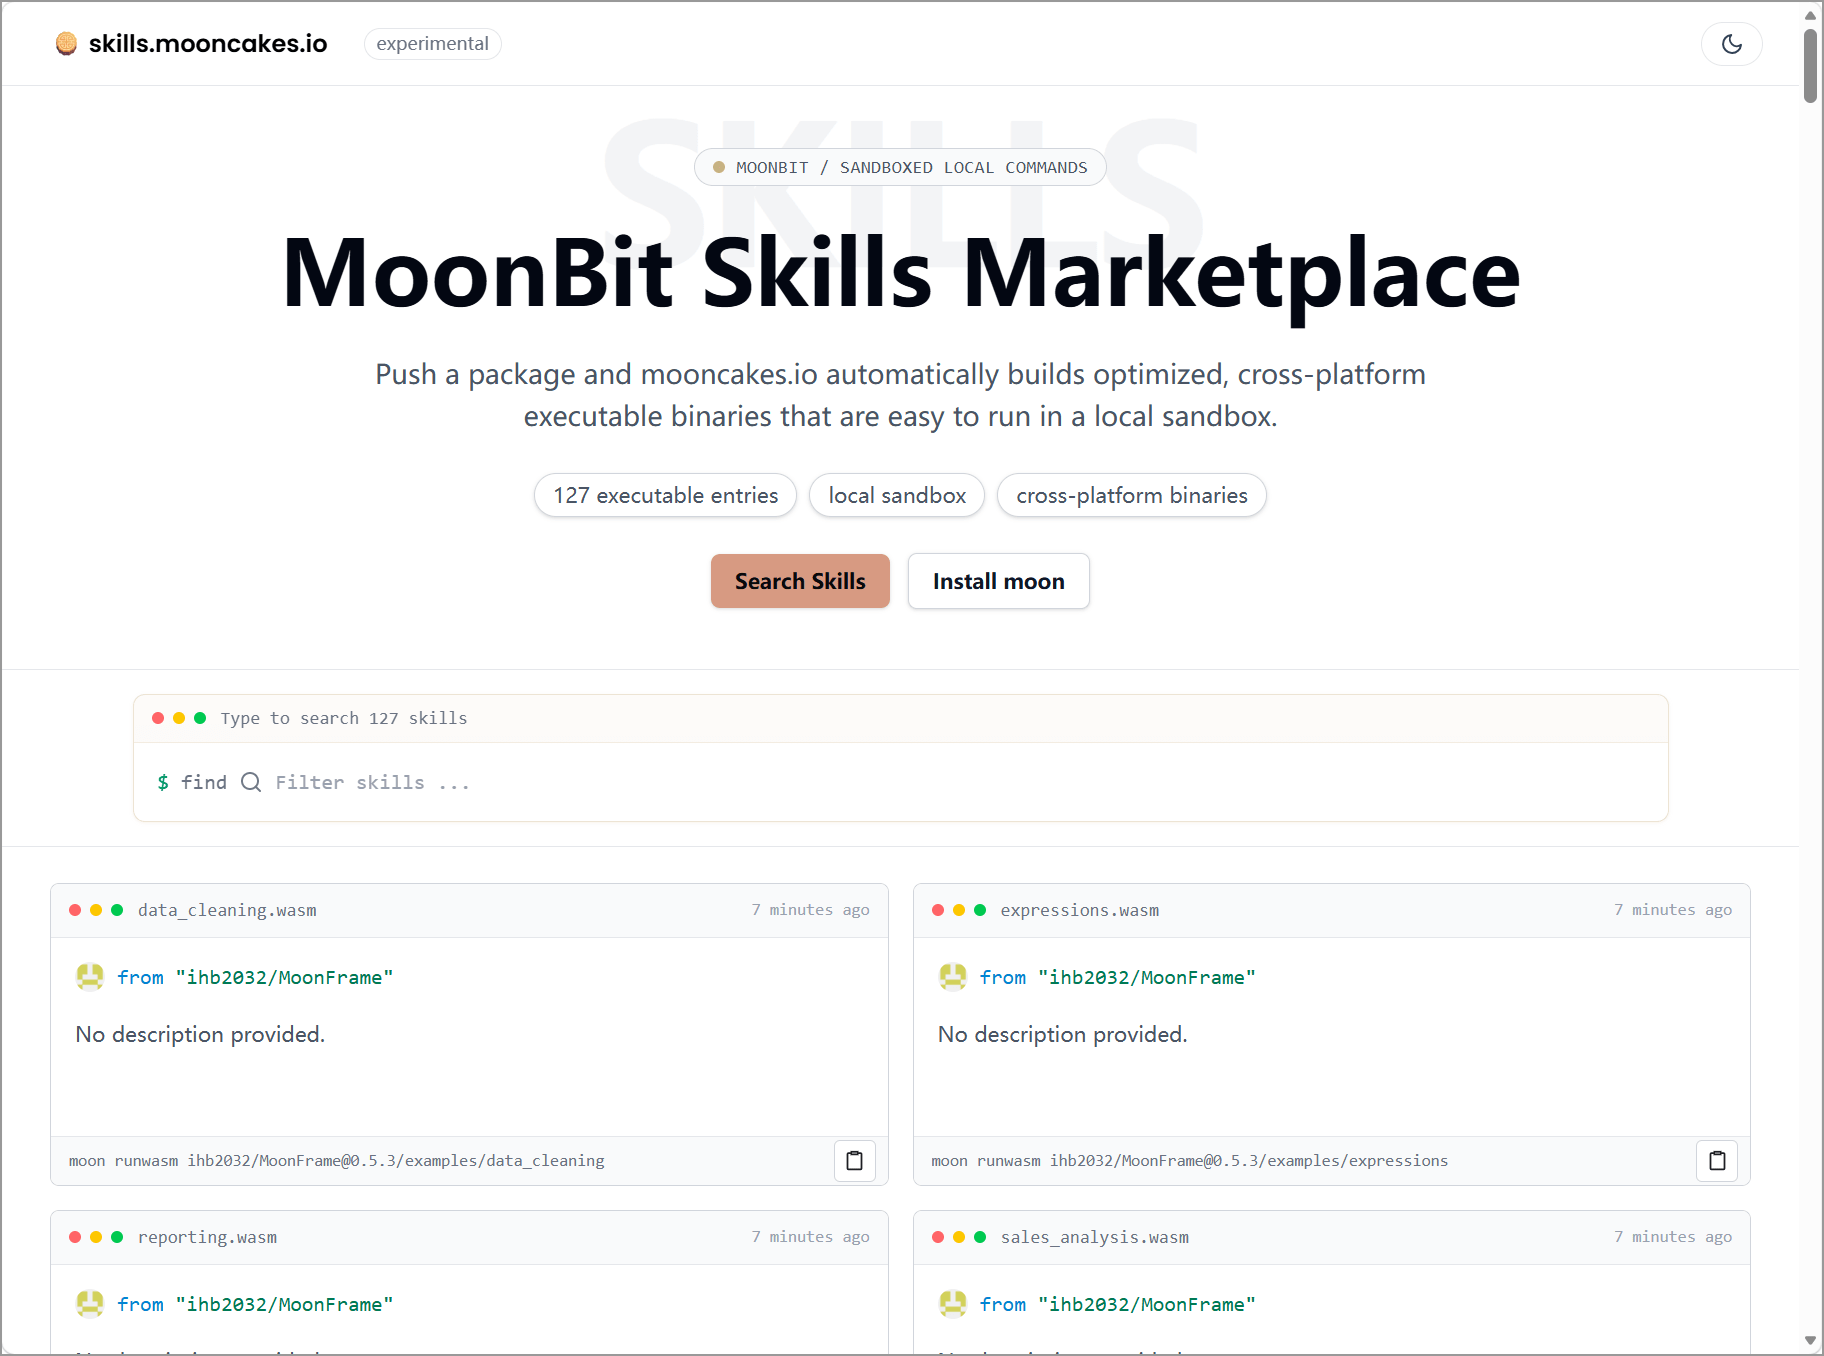
Task: Click ihb2032/MoonFrame link in sales_analysis card
Action: (1147, 1304)
